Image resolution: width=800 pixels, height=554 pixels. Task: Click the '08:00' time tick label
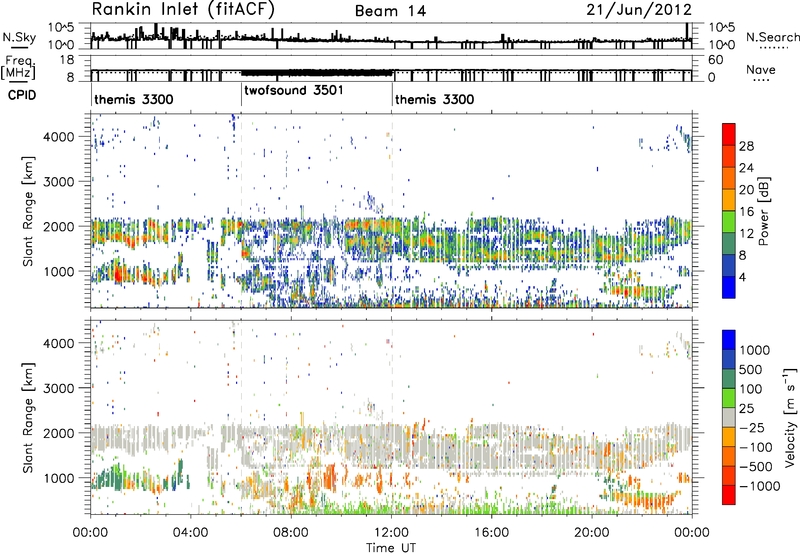click(x=291, y=533)
